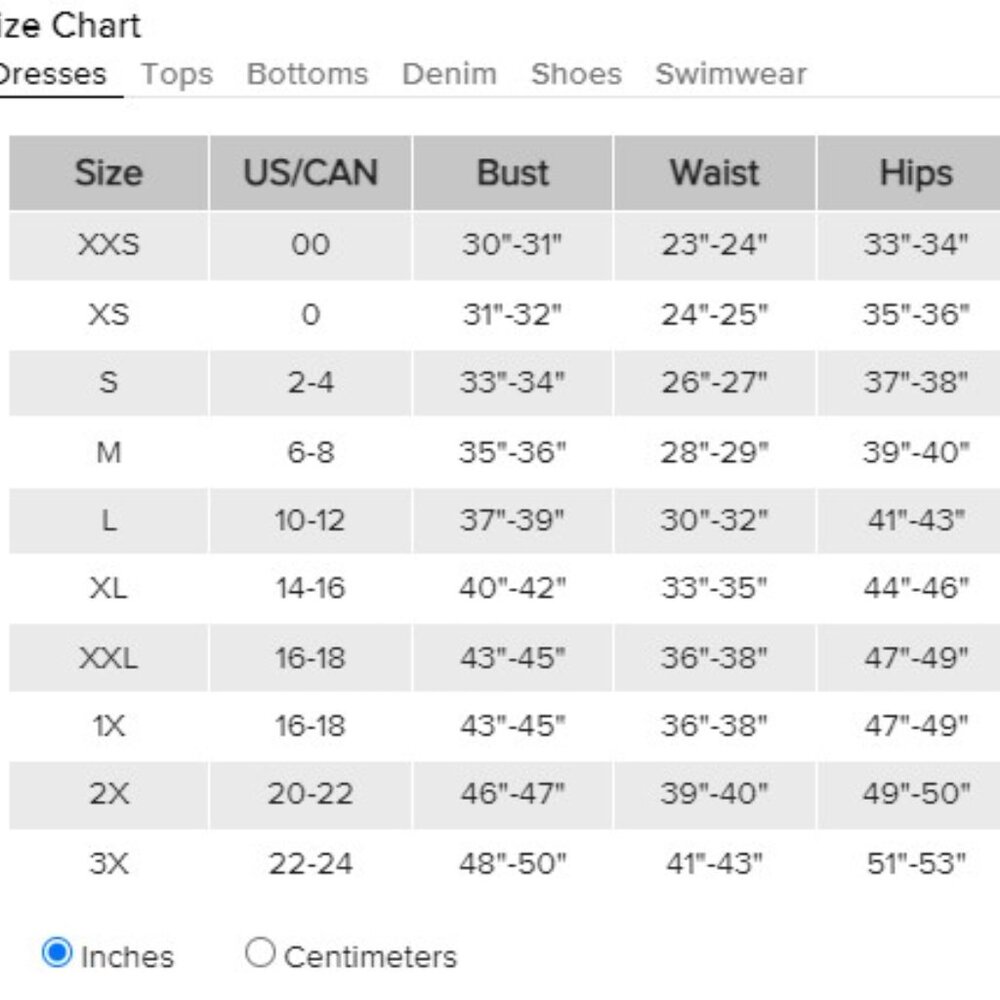Click the Bust column header

coord(513,172)
